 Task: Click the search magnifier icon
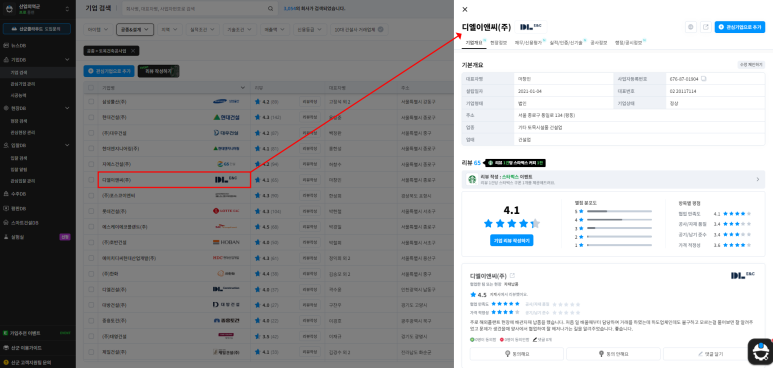(x=270, y=9)
